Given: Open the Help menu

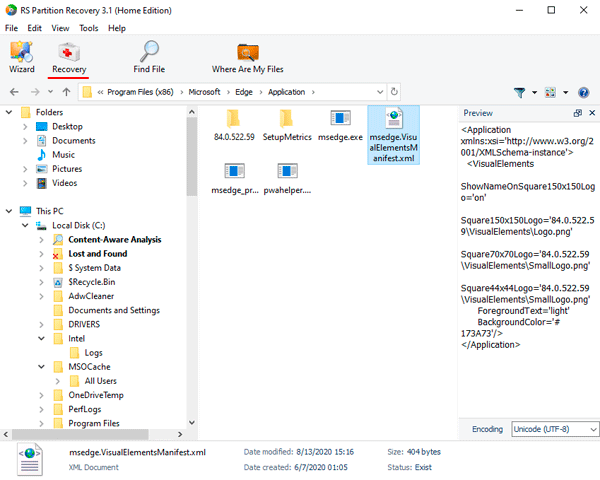Looking at the screenshot, I should click(x=117, y=28).
